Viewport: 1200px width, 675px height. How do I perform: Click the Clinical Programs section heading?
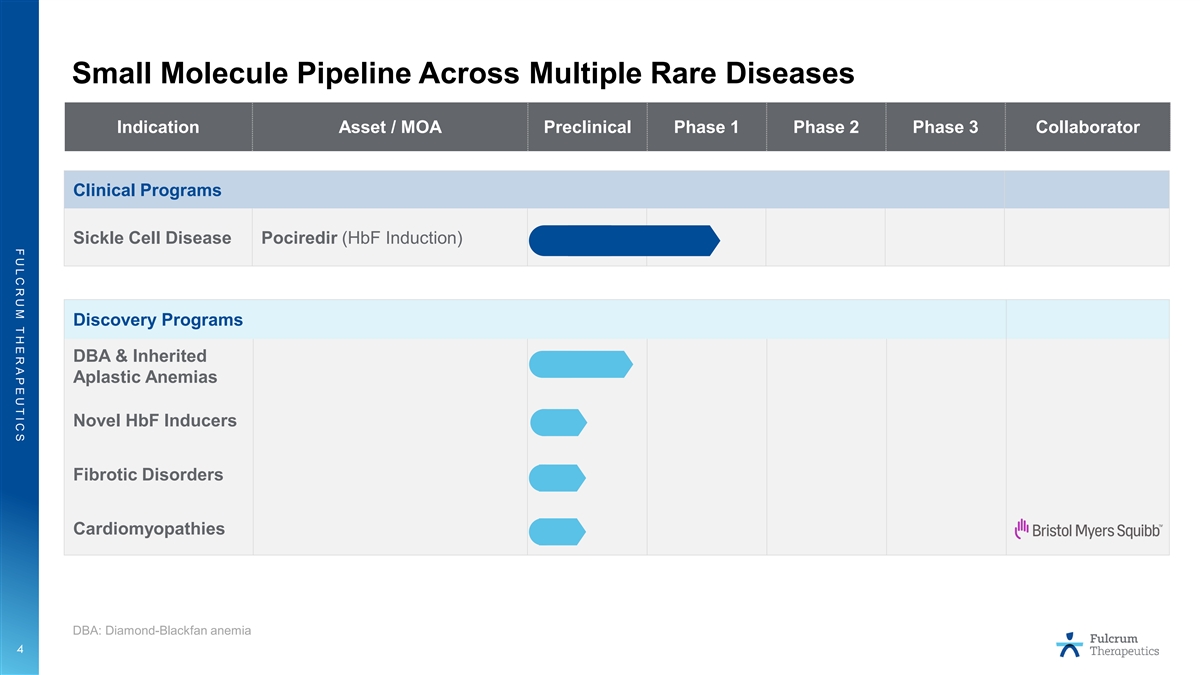point(147,190)
